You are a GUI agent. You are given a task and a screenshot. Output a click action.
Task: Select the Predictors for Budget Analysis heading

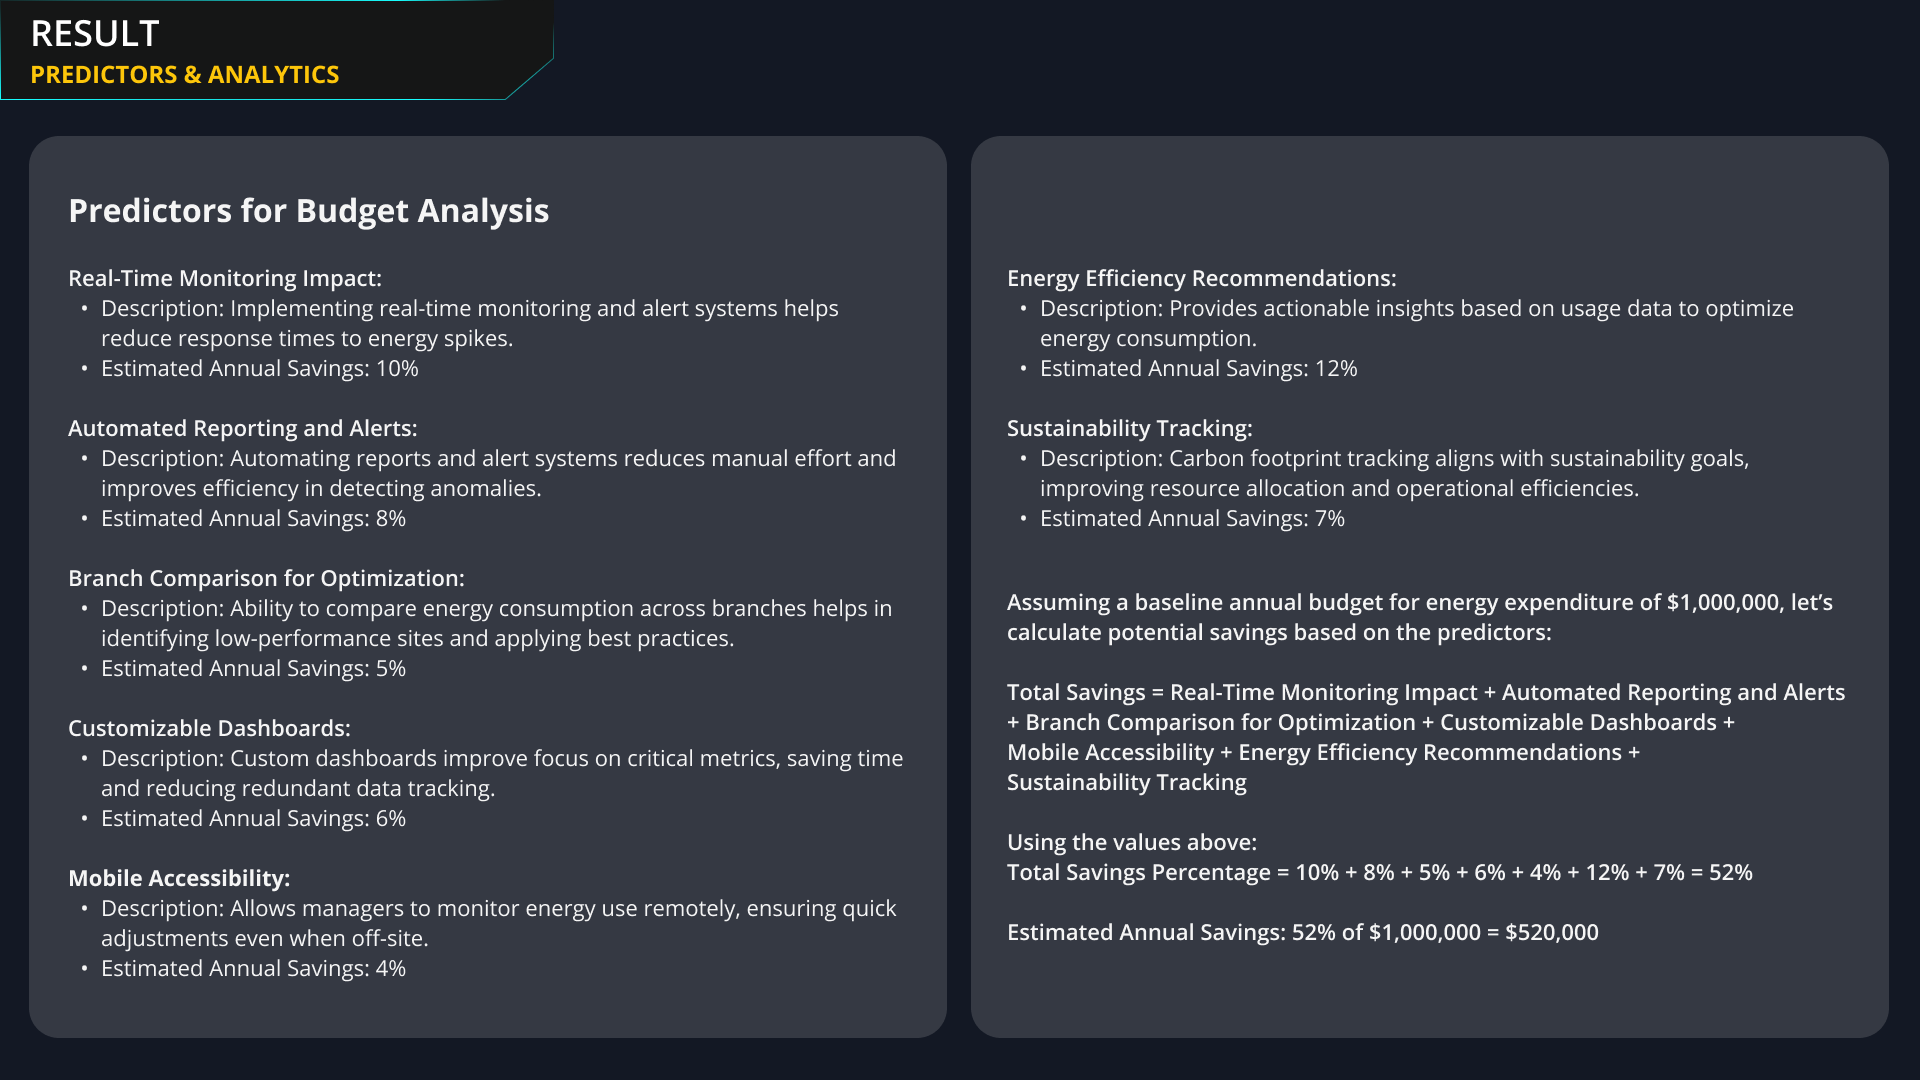pyautogui.click(x=308, y=211)
